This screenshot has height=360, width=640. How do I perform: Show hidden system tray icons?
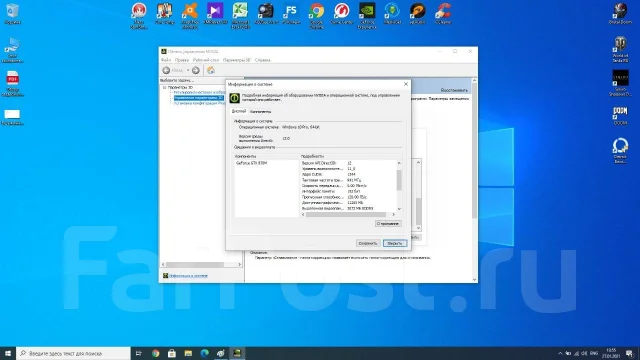560,353
